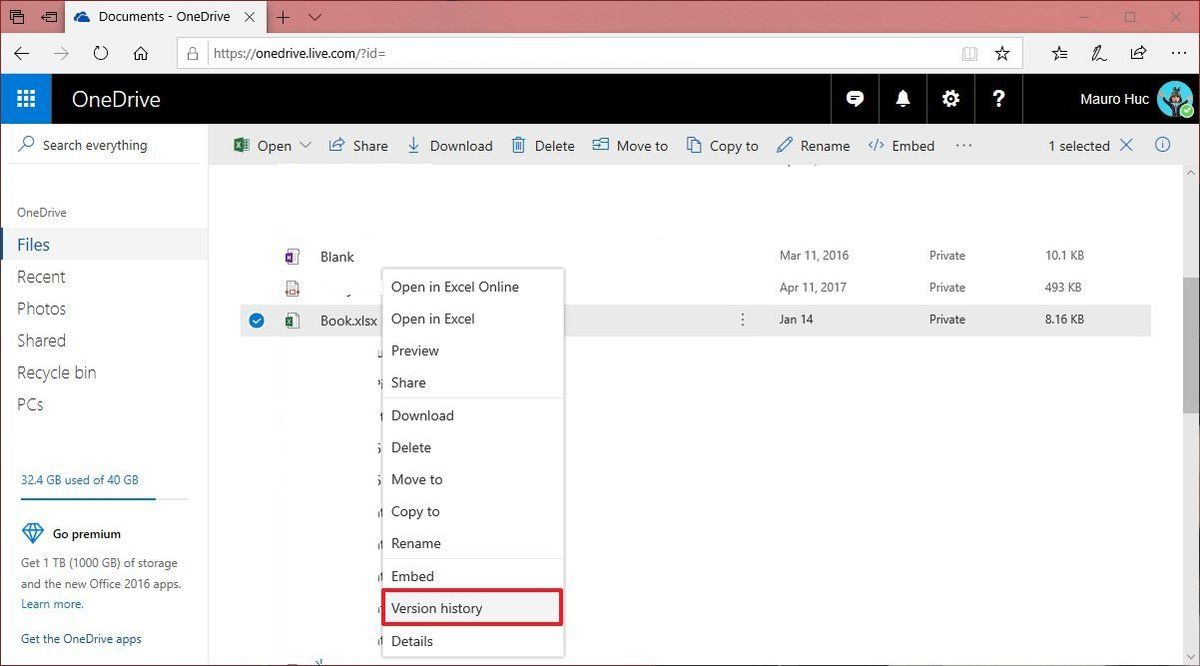Share the selected file using the toolbar
The width and height of the screenshot is (1200, 666).
(358, 145)
